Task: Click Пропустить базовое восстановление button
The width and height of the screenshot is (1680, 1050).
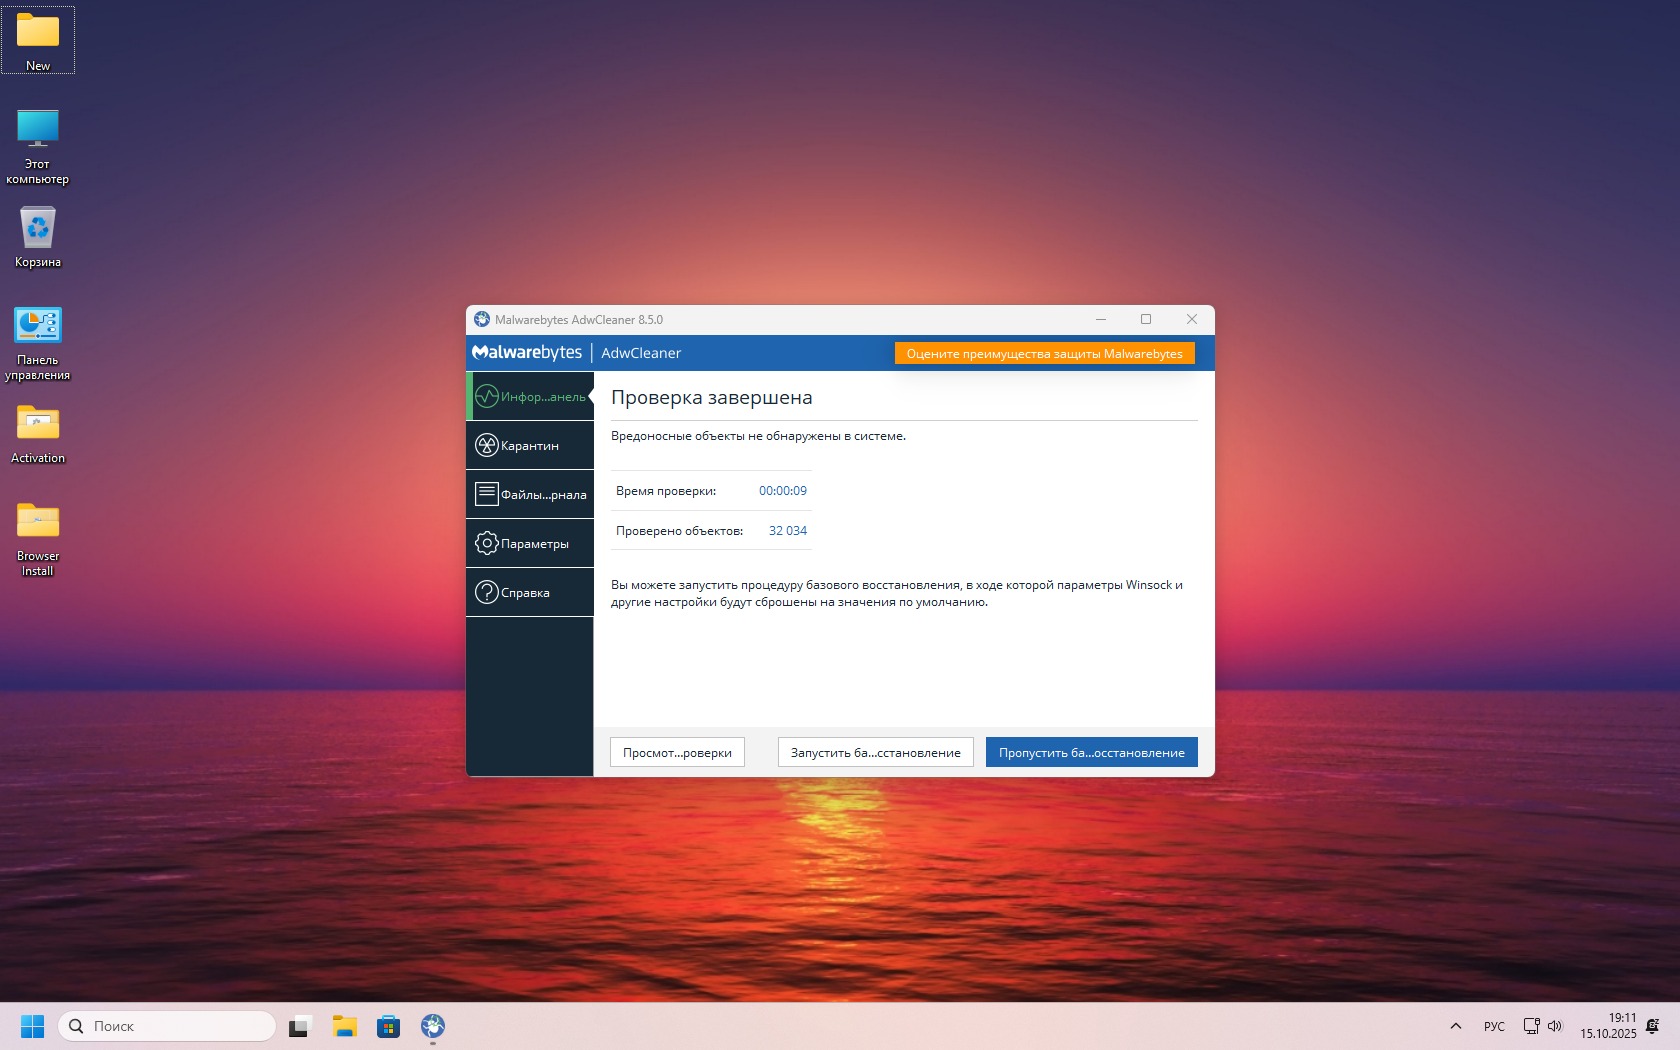Action: pyautogui.click(x=1091, y=753)
